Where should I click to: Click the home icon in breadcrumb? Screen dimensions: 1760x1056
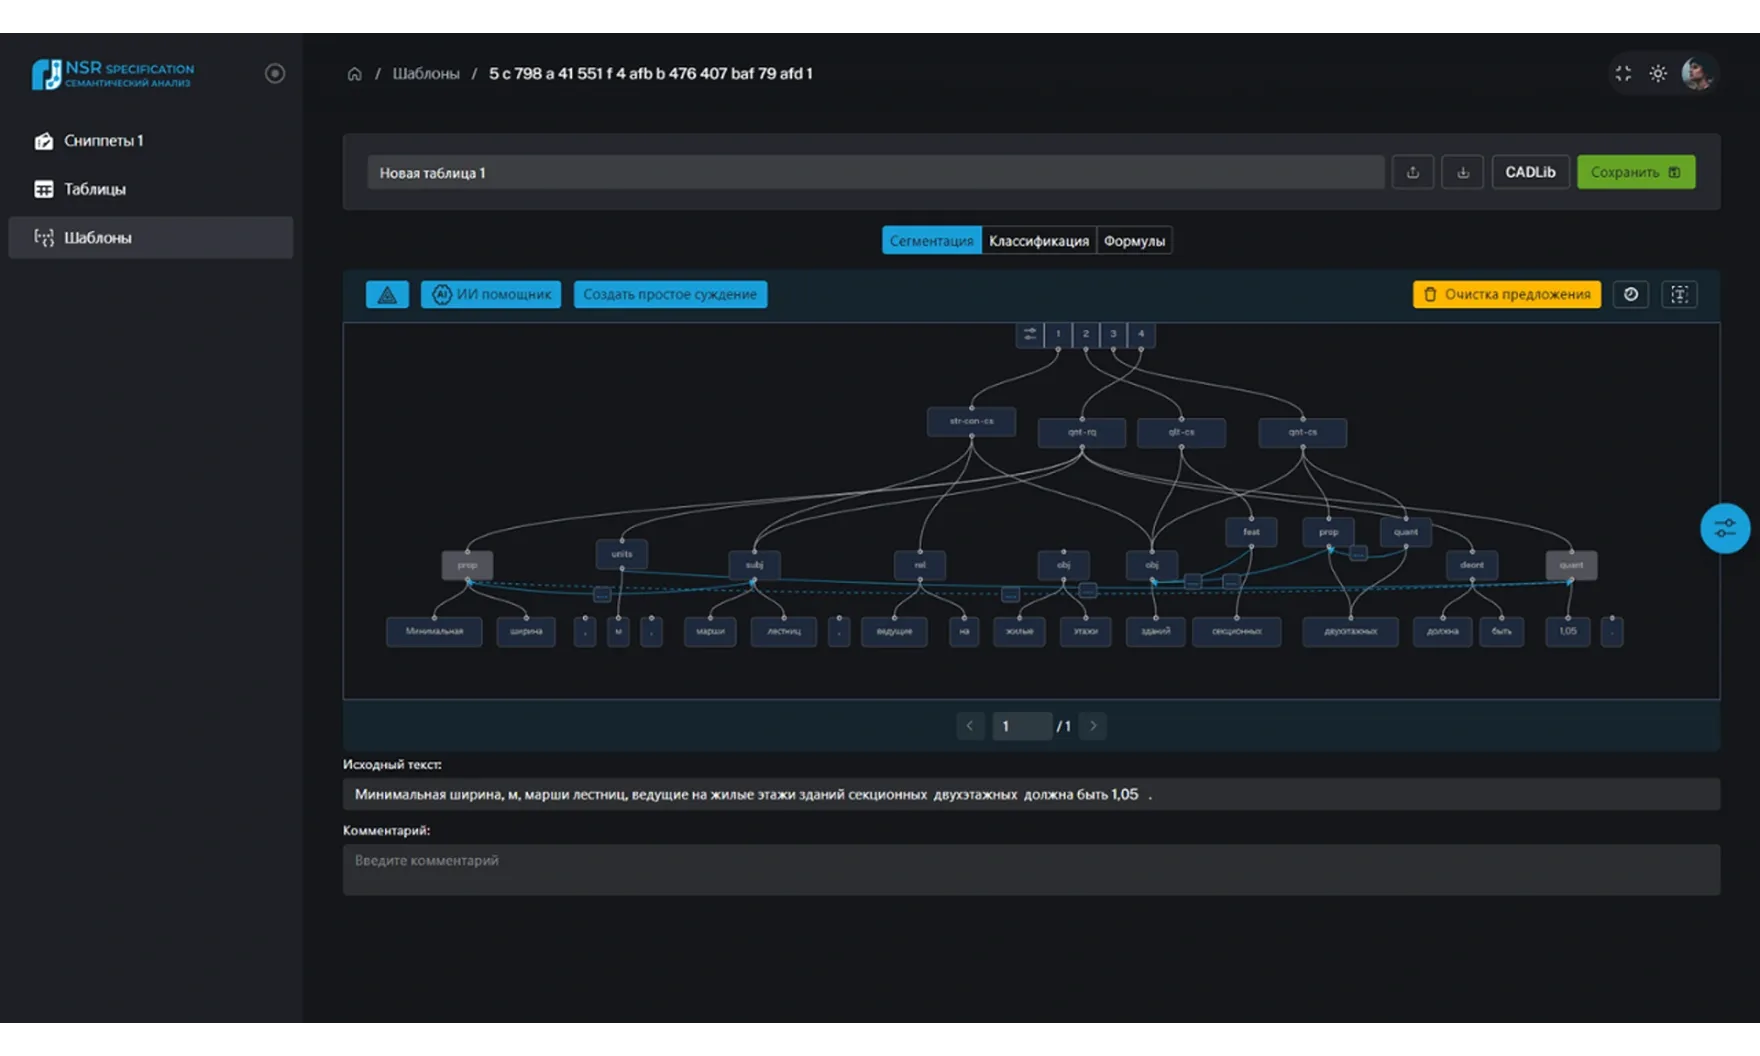click(x=354, y=74)
